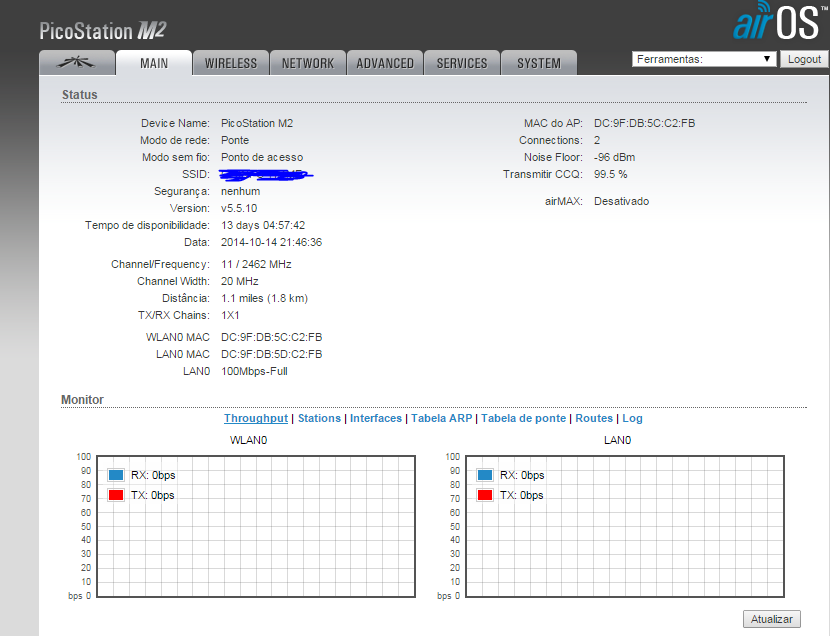Click the MAC do AP address value
The width and height of the screenshot is (830, 636).
[644, 123]
